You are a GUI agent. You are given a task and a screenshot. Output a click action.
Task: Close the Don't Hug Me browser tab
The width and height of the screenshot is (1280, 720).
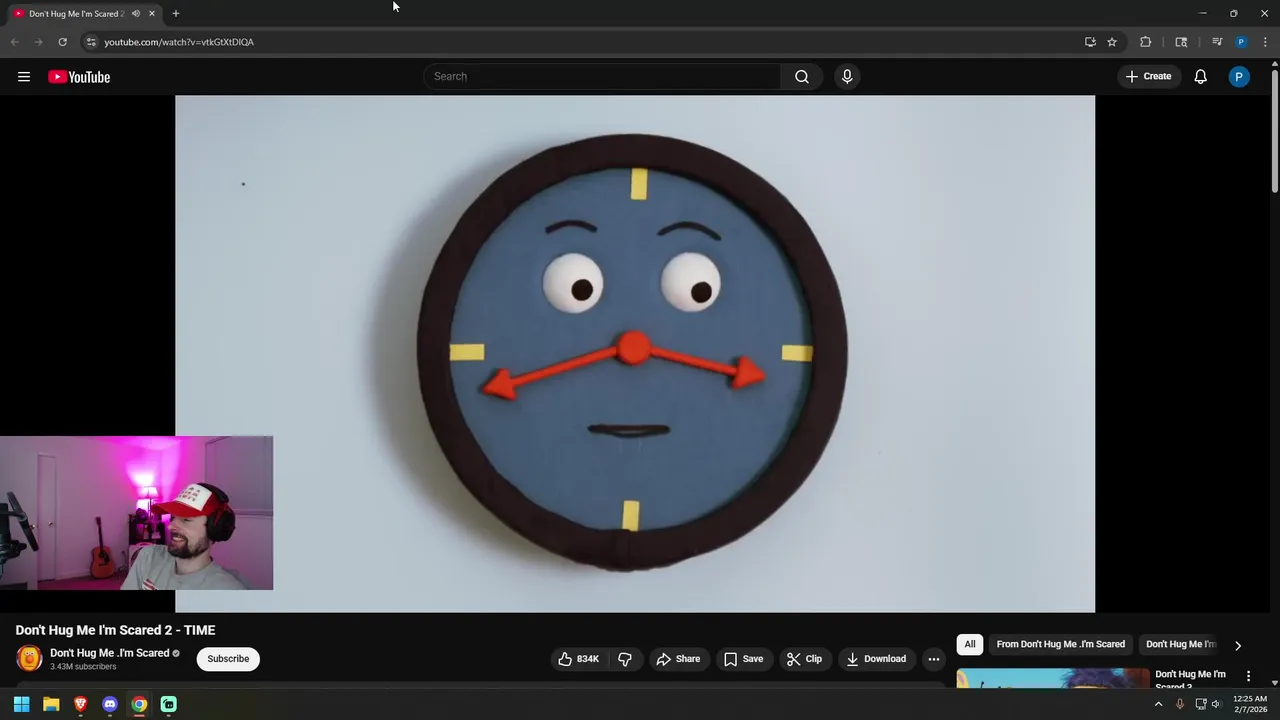pyautogui.click(x=152, y=13)
